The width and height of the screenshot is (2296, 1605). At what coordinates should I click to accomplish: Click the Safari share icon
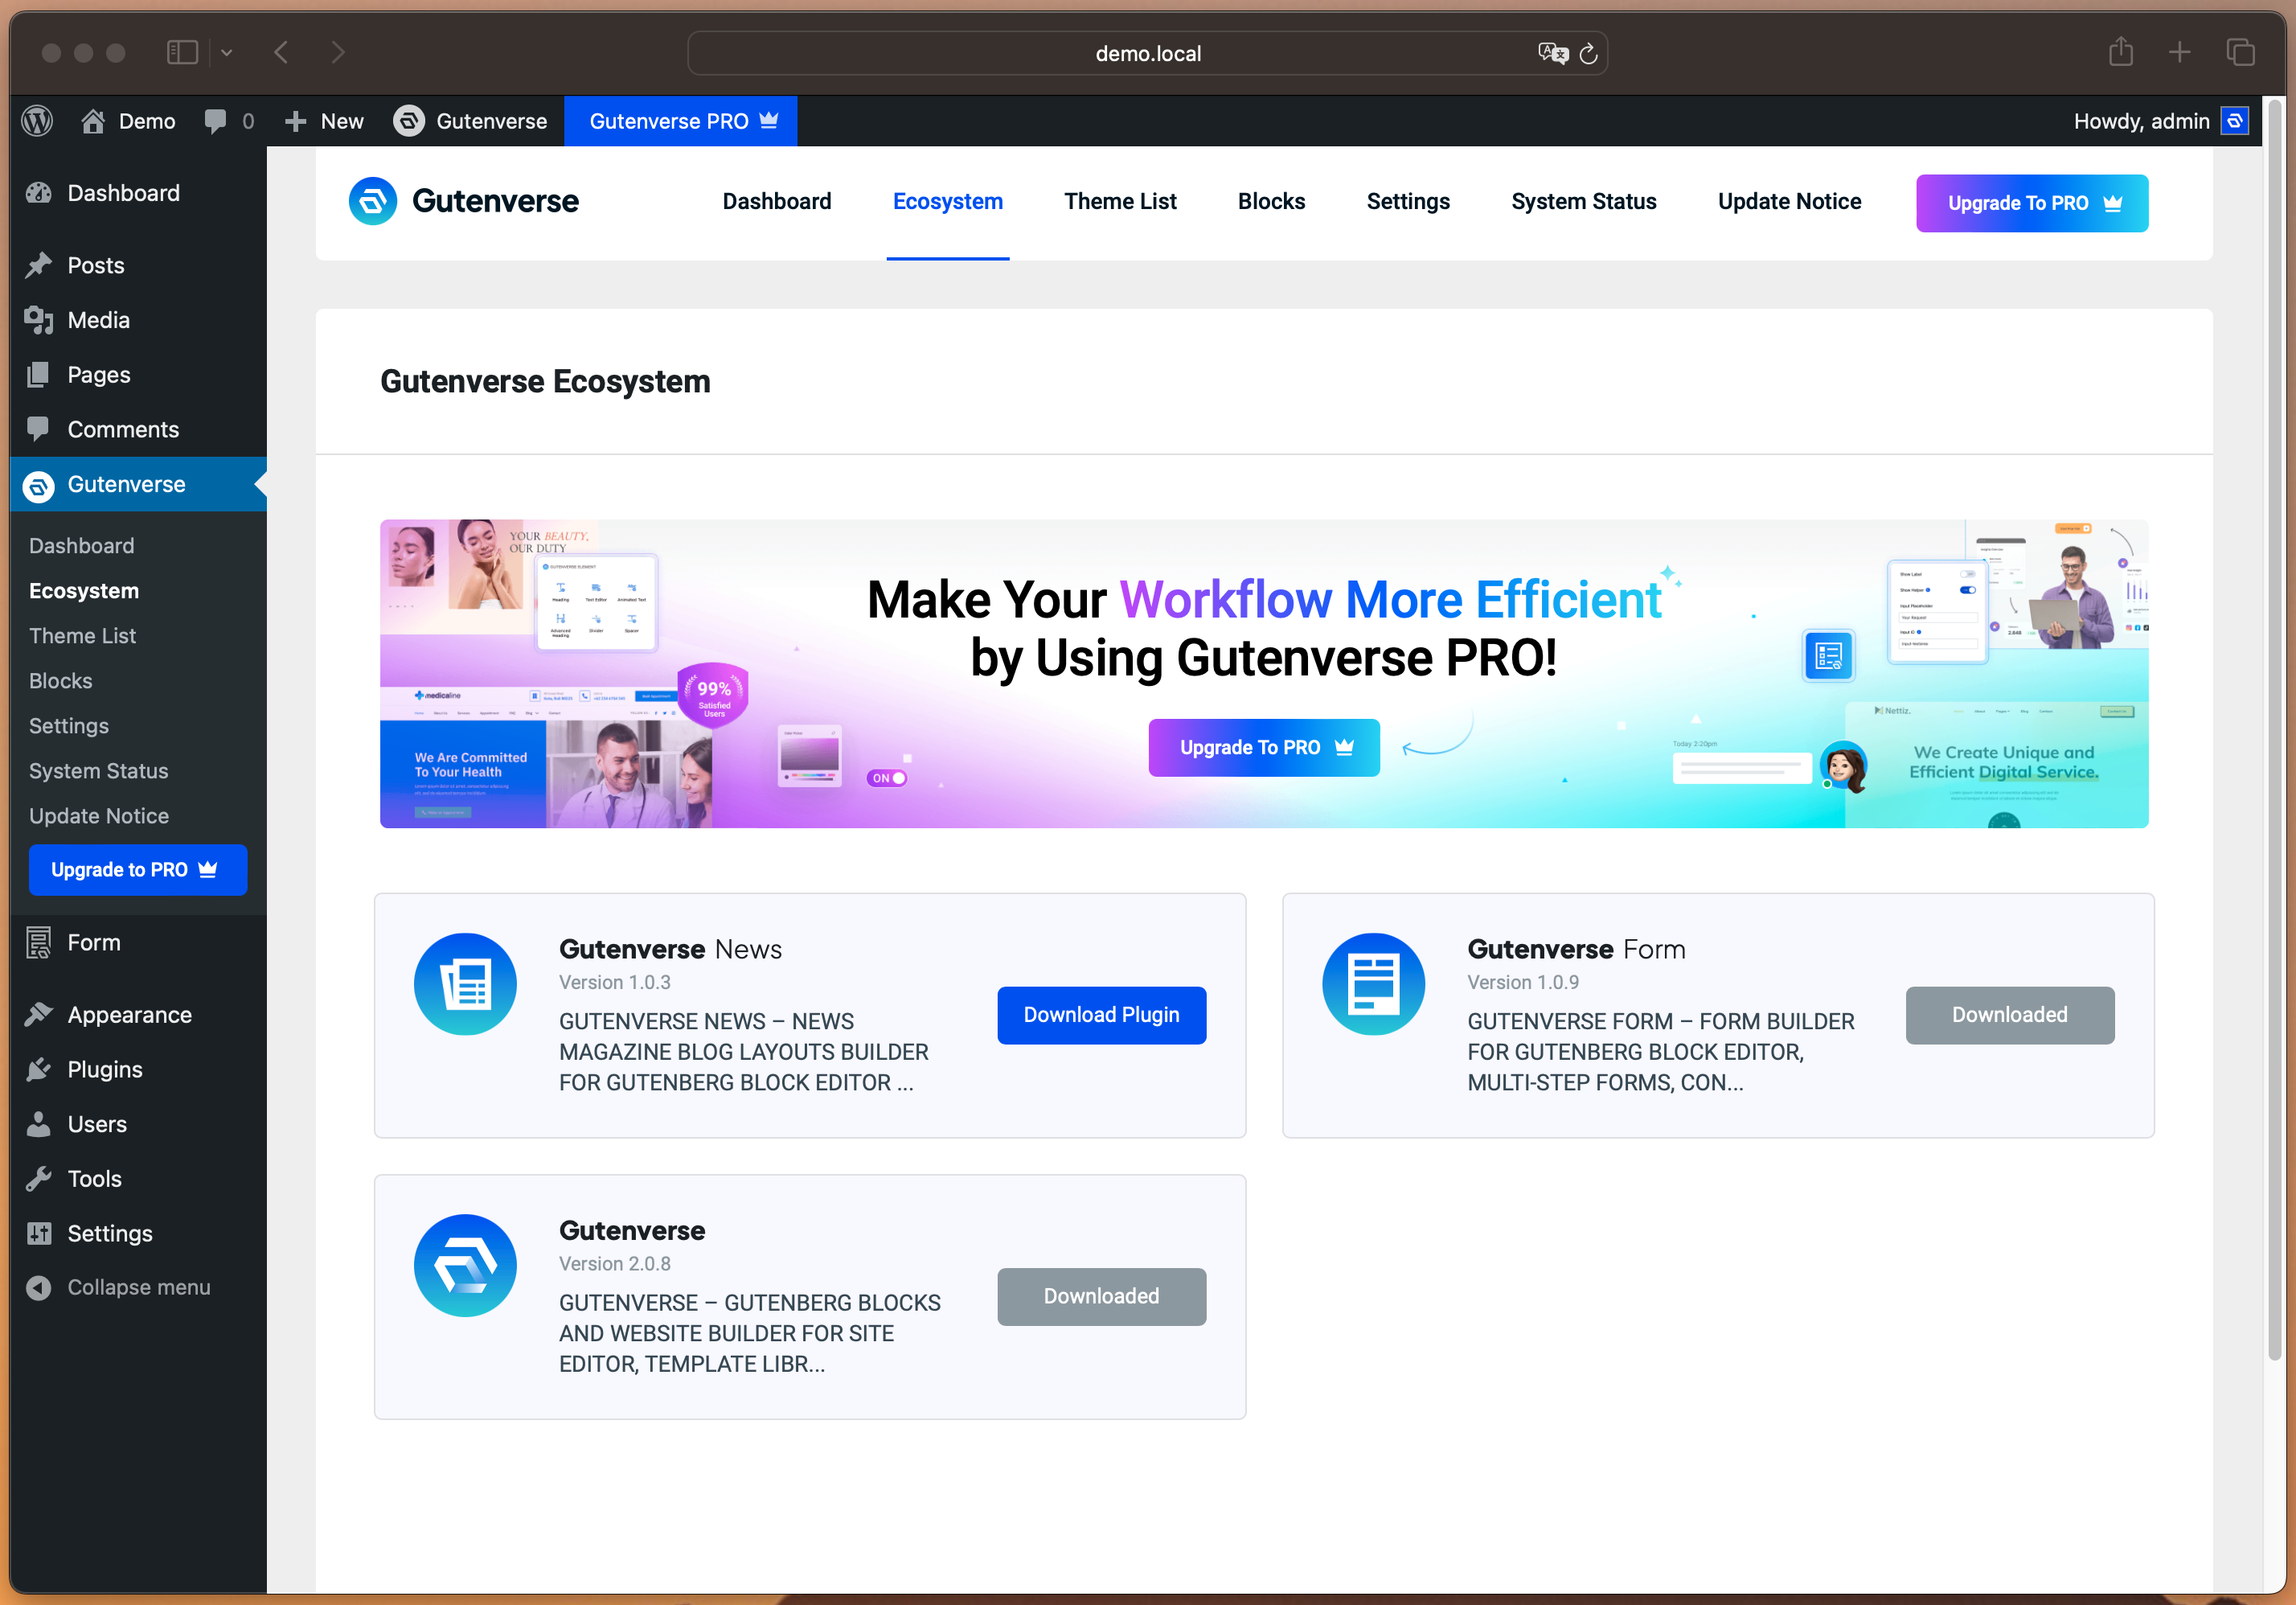coord(2120,52)
